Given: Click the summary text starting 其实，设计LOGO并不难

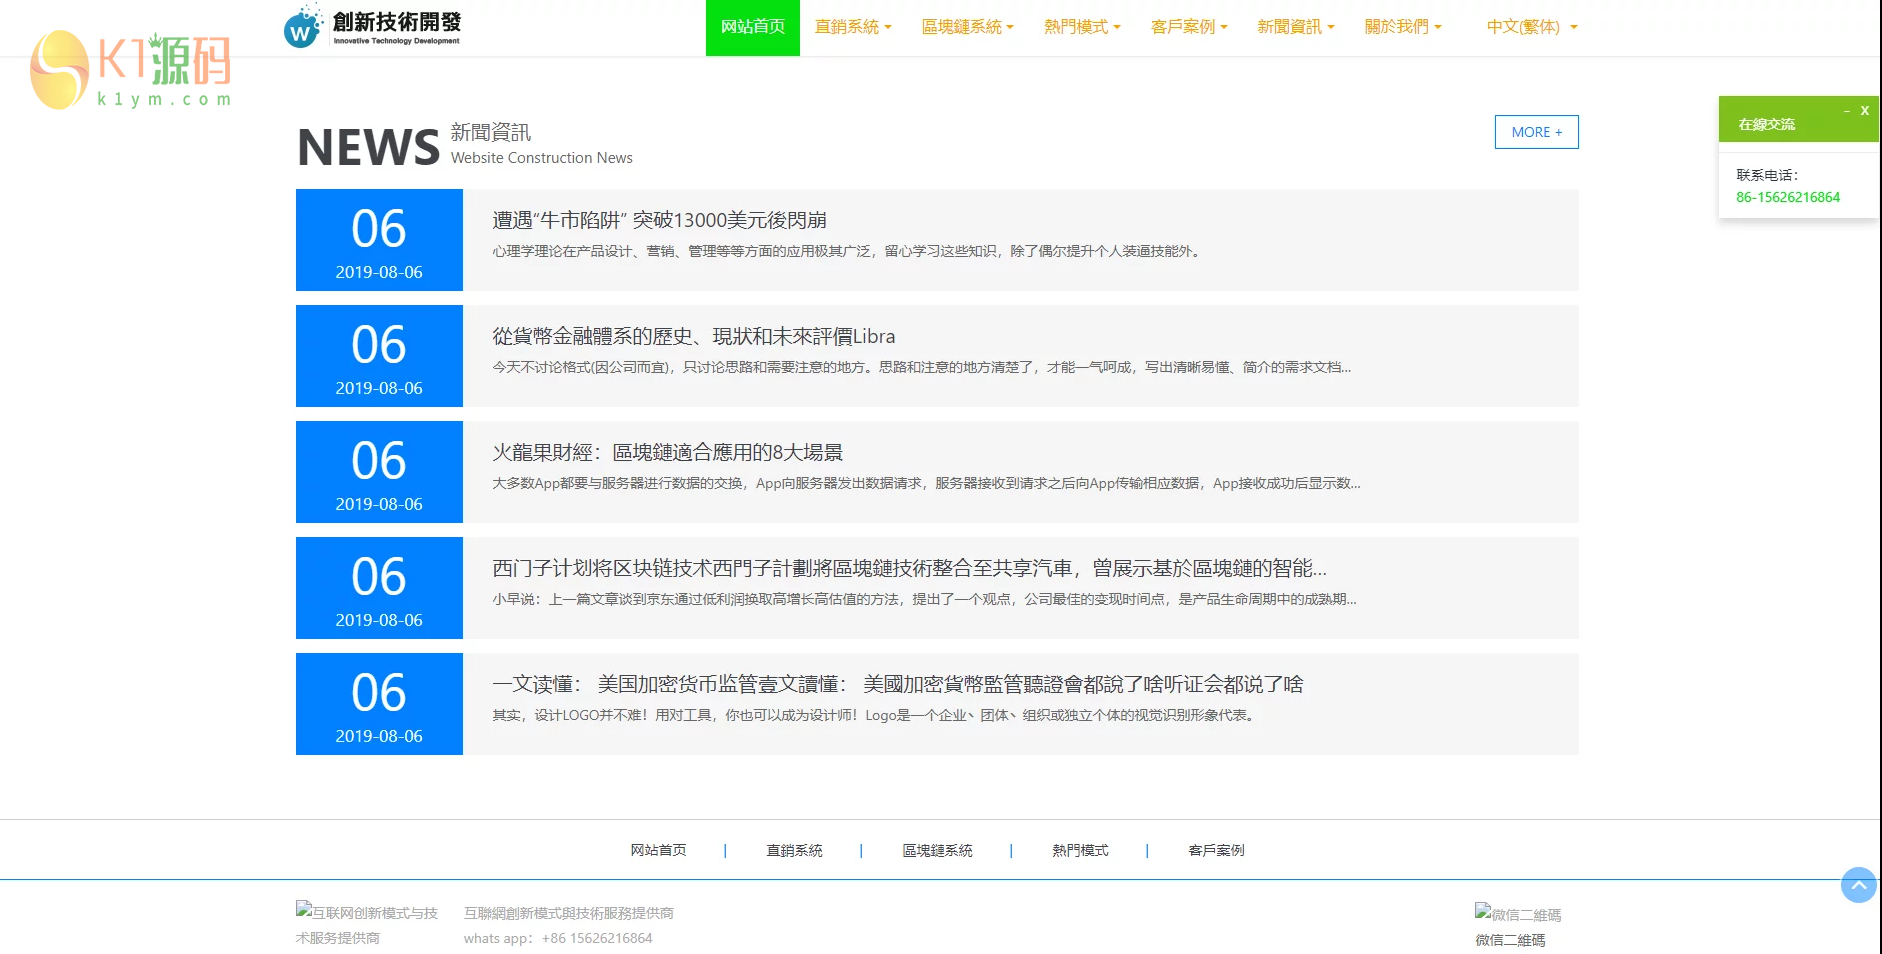Looking at the screenshot, I should (x=875, y=715).
